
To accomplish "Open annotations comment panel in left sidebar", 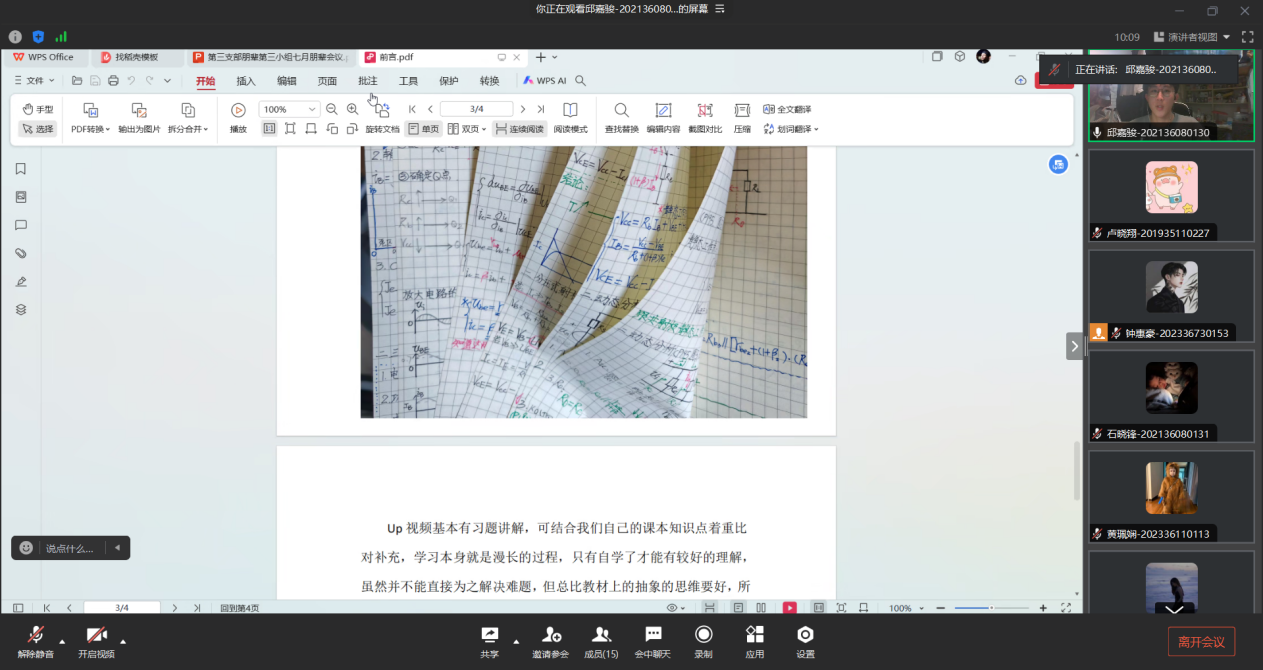I will 21,225.
